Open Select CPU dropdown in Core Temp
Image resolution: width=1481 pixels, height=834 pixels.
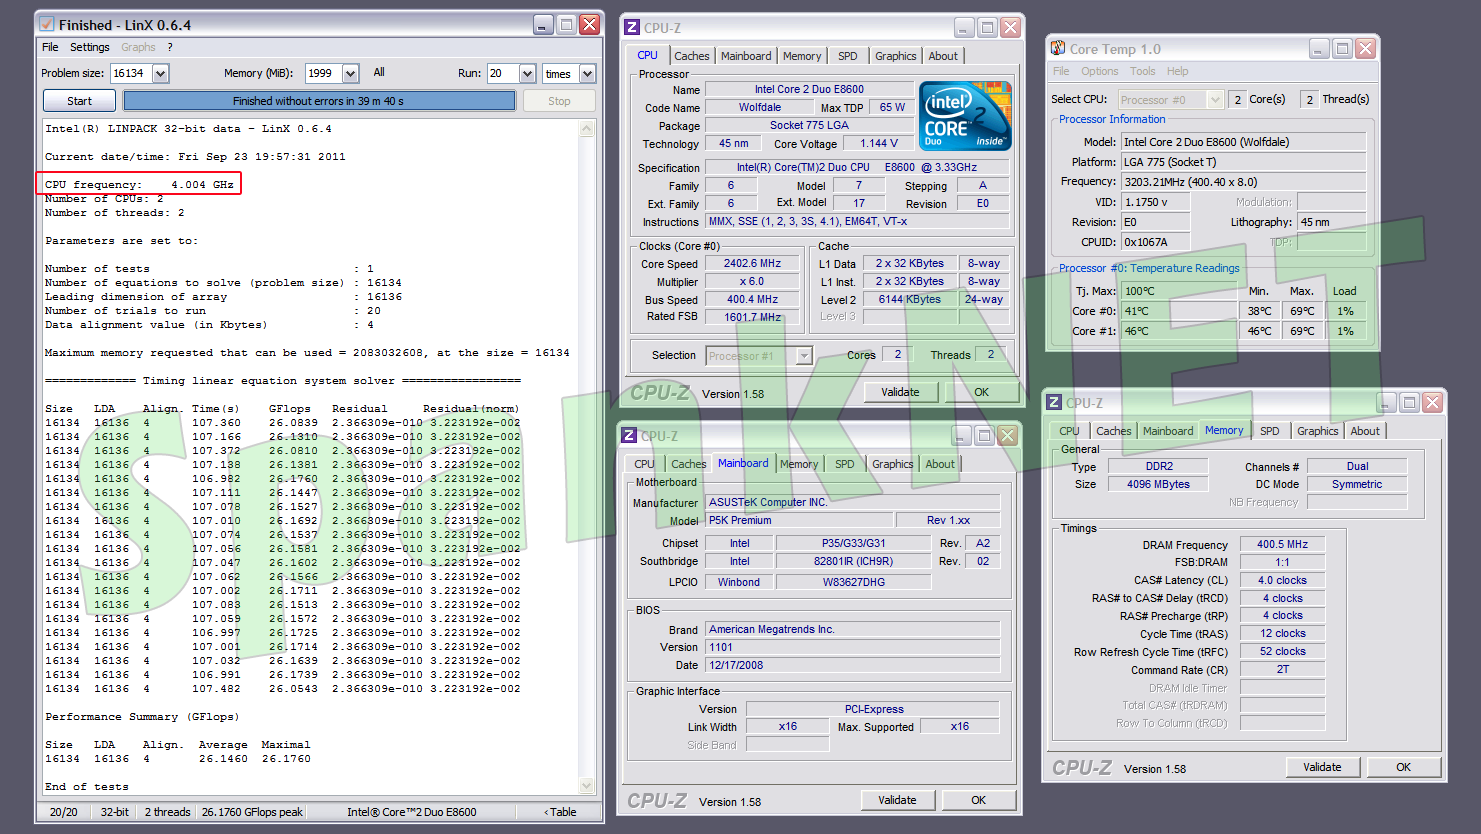click(x=1215, y=99)
